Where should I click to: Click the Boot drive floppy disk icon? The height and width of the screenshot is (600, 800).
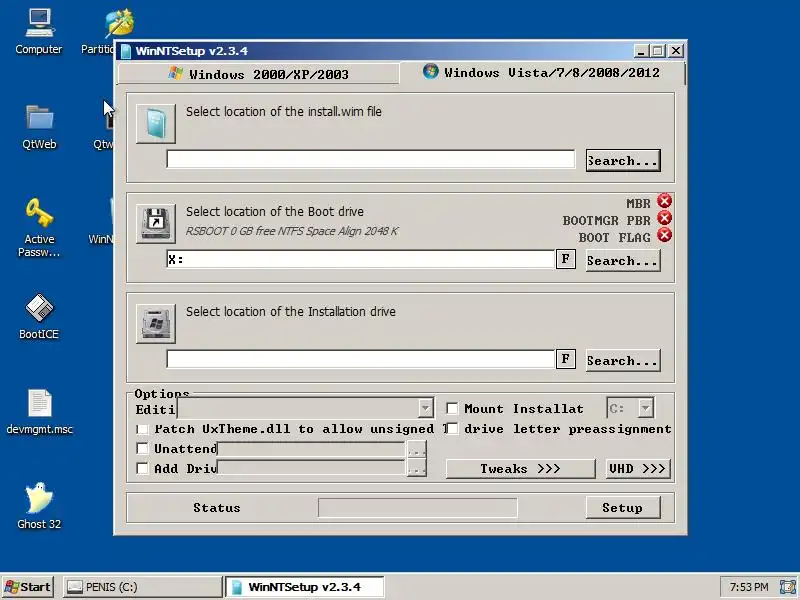pos(156,223)
